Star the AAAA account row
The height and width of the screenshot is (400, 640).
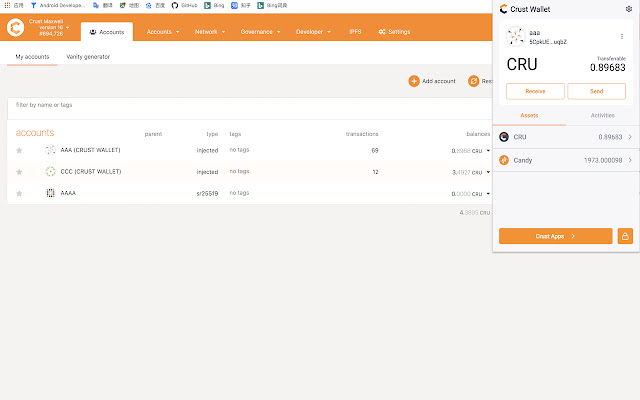tap(19, 192)
